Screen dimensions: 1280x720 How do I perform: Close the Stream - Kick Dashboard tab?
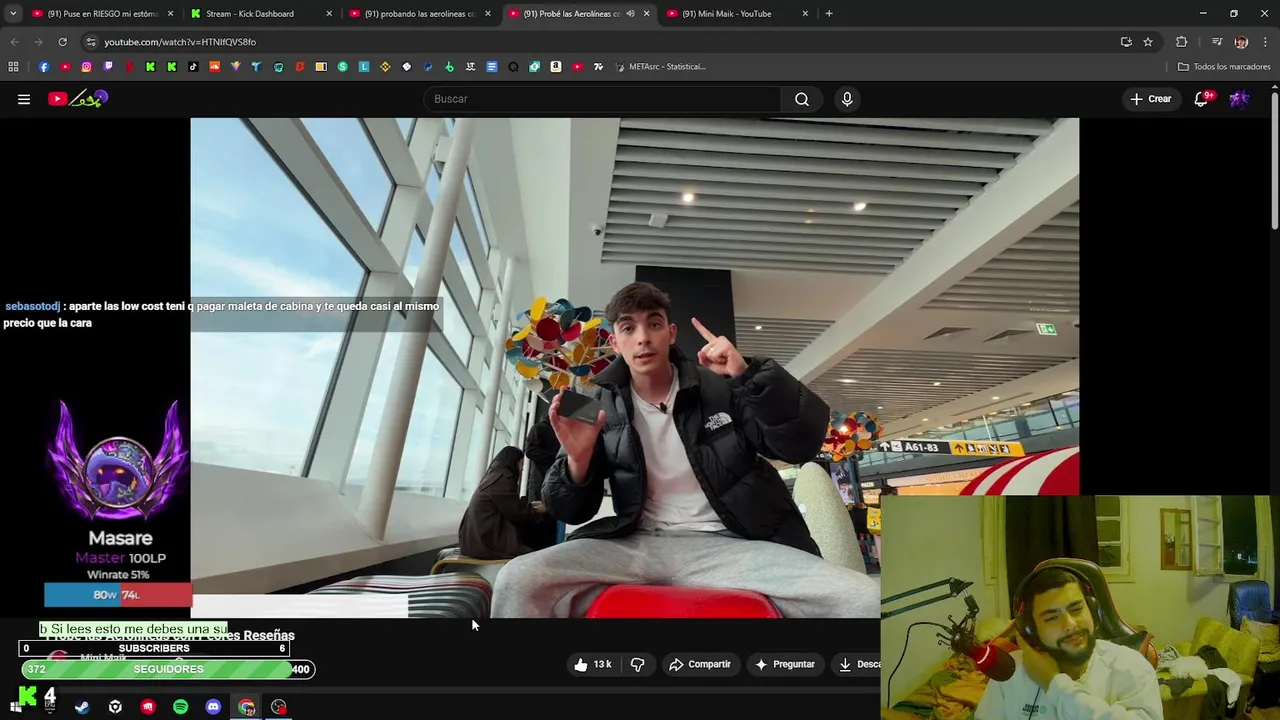pos(329,14)
